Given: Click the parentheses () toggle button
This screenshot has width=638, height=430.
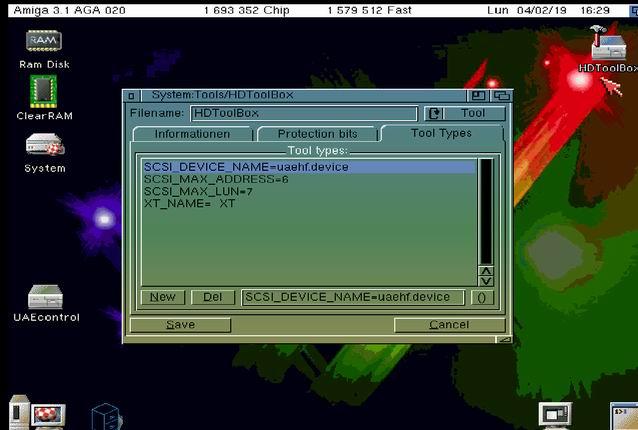Looking at the screenshot, I should click(482, 297).
